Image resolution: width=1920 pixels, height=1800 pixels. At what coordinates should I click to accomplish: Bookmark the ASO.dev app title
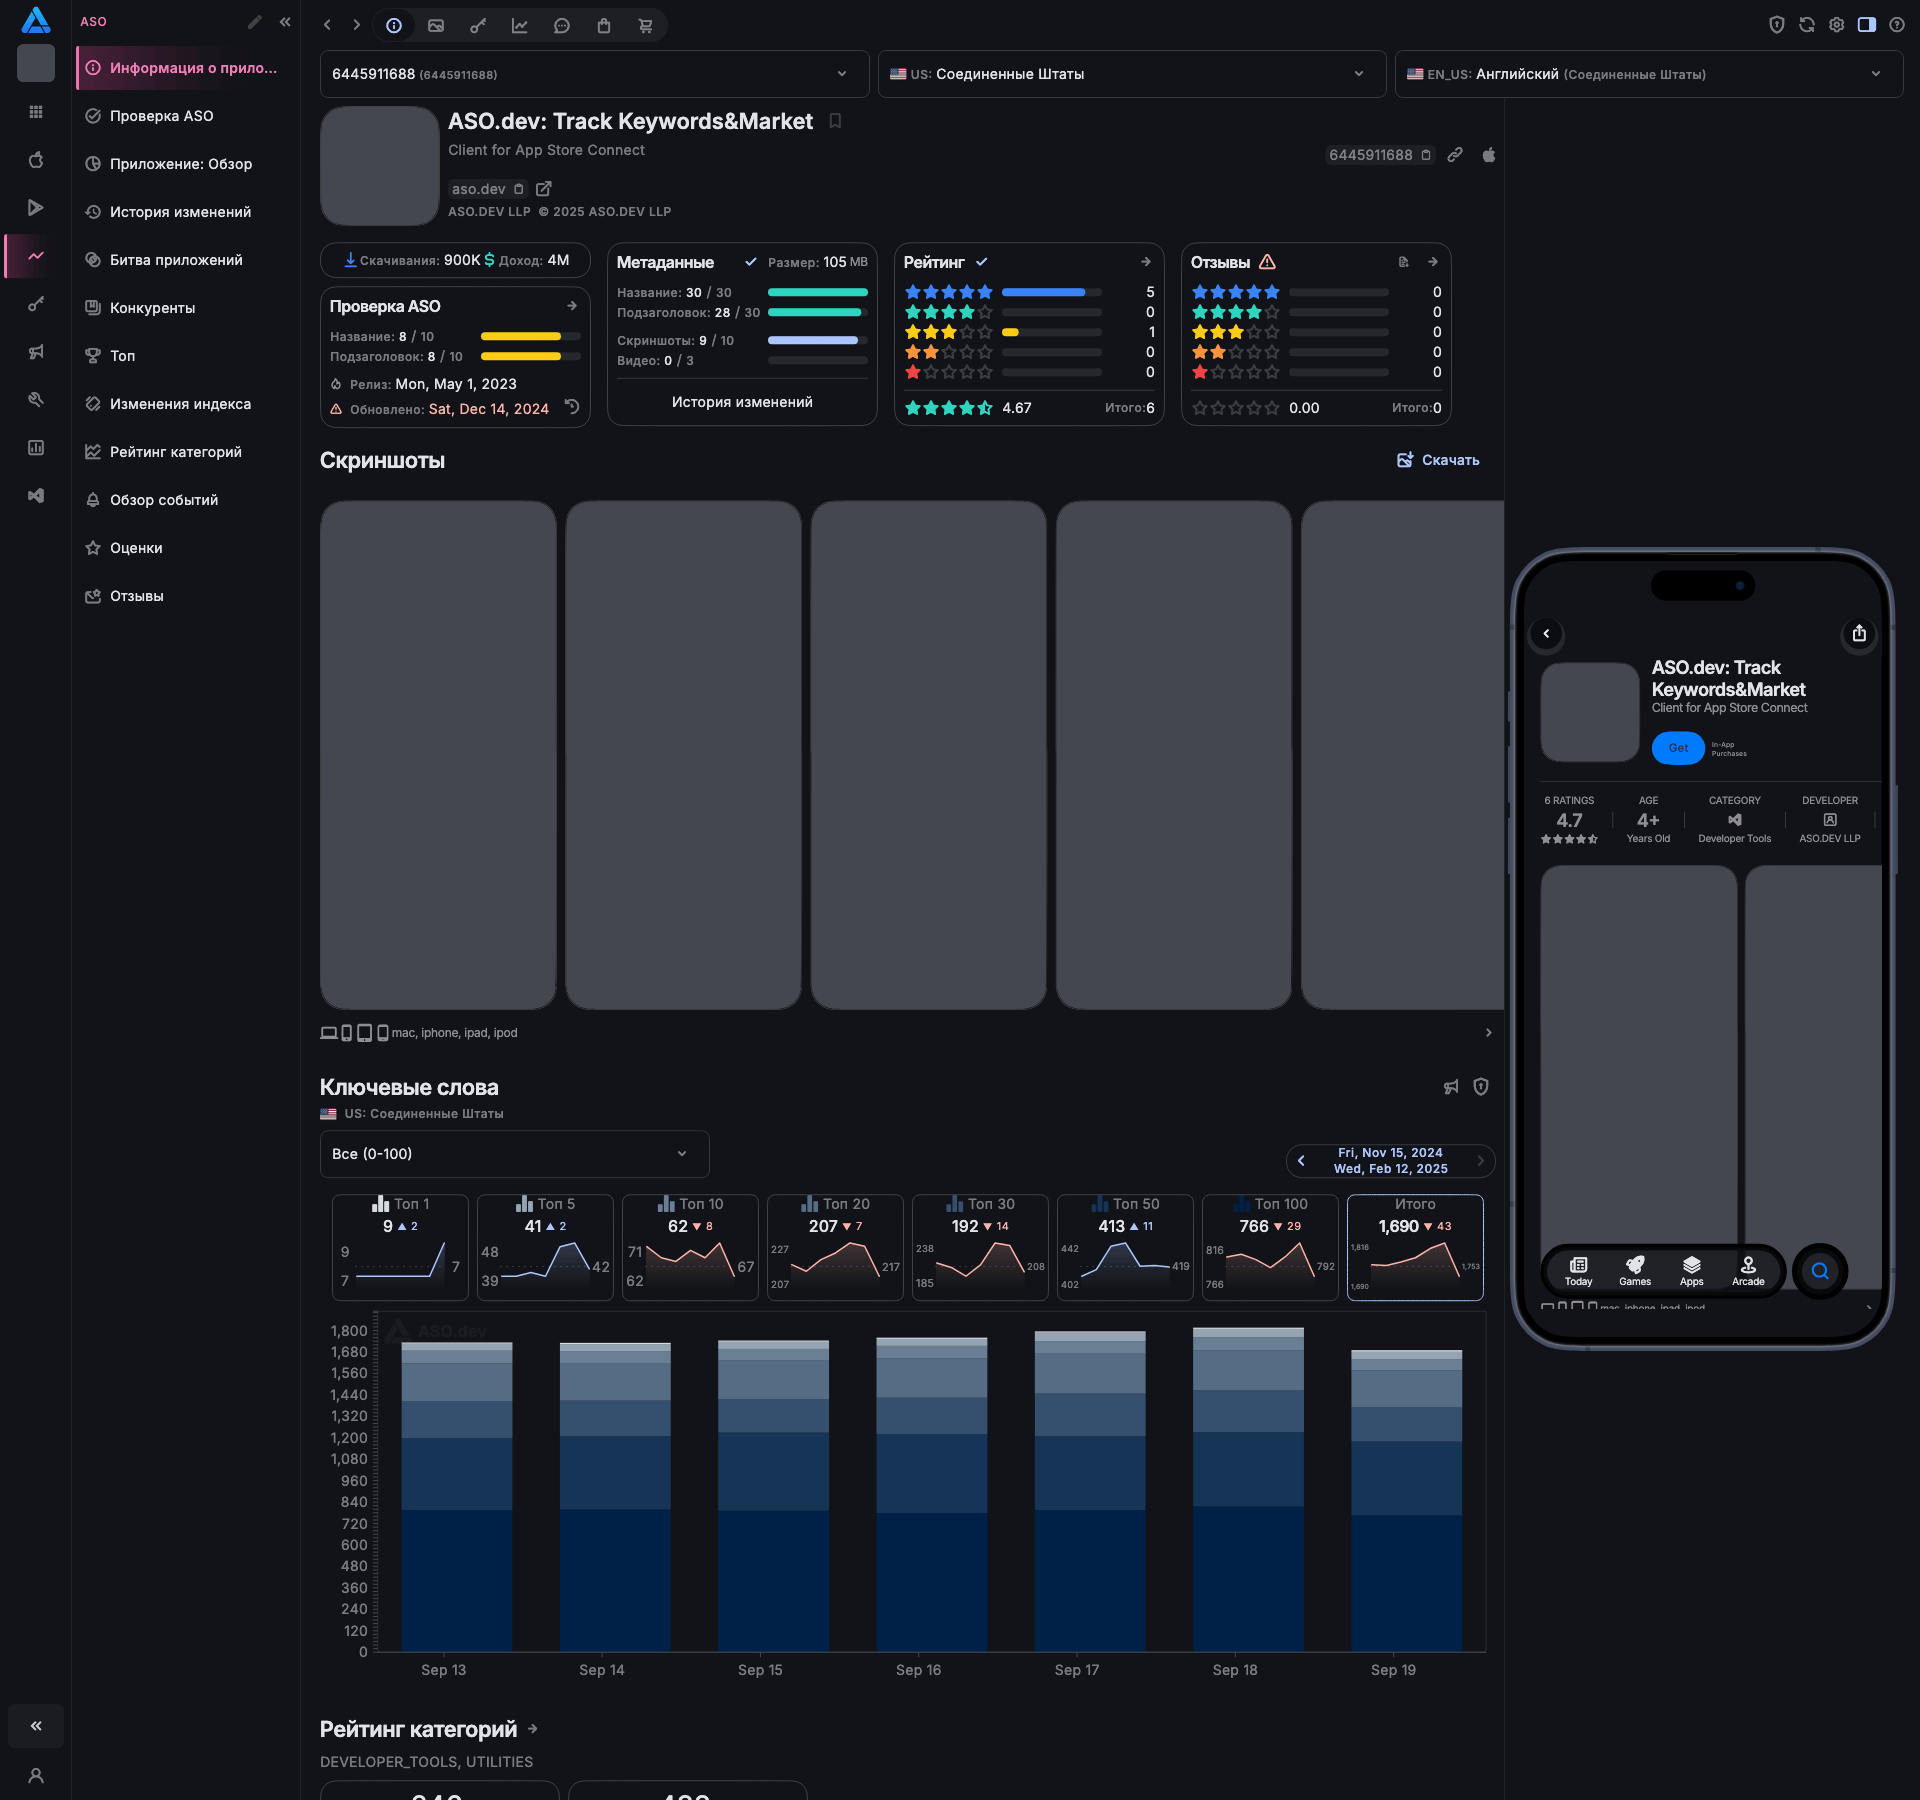pos(835,121)
